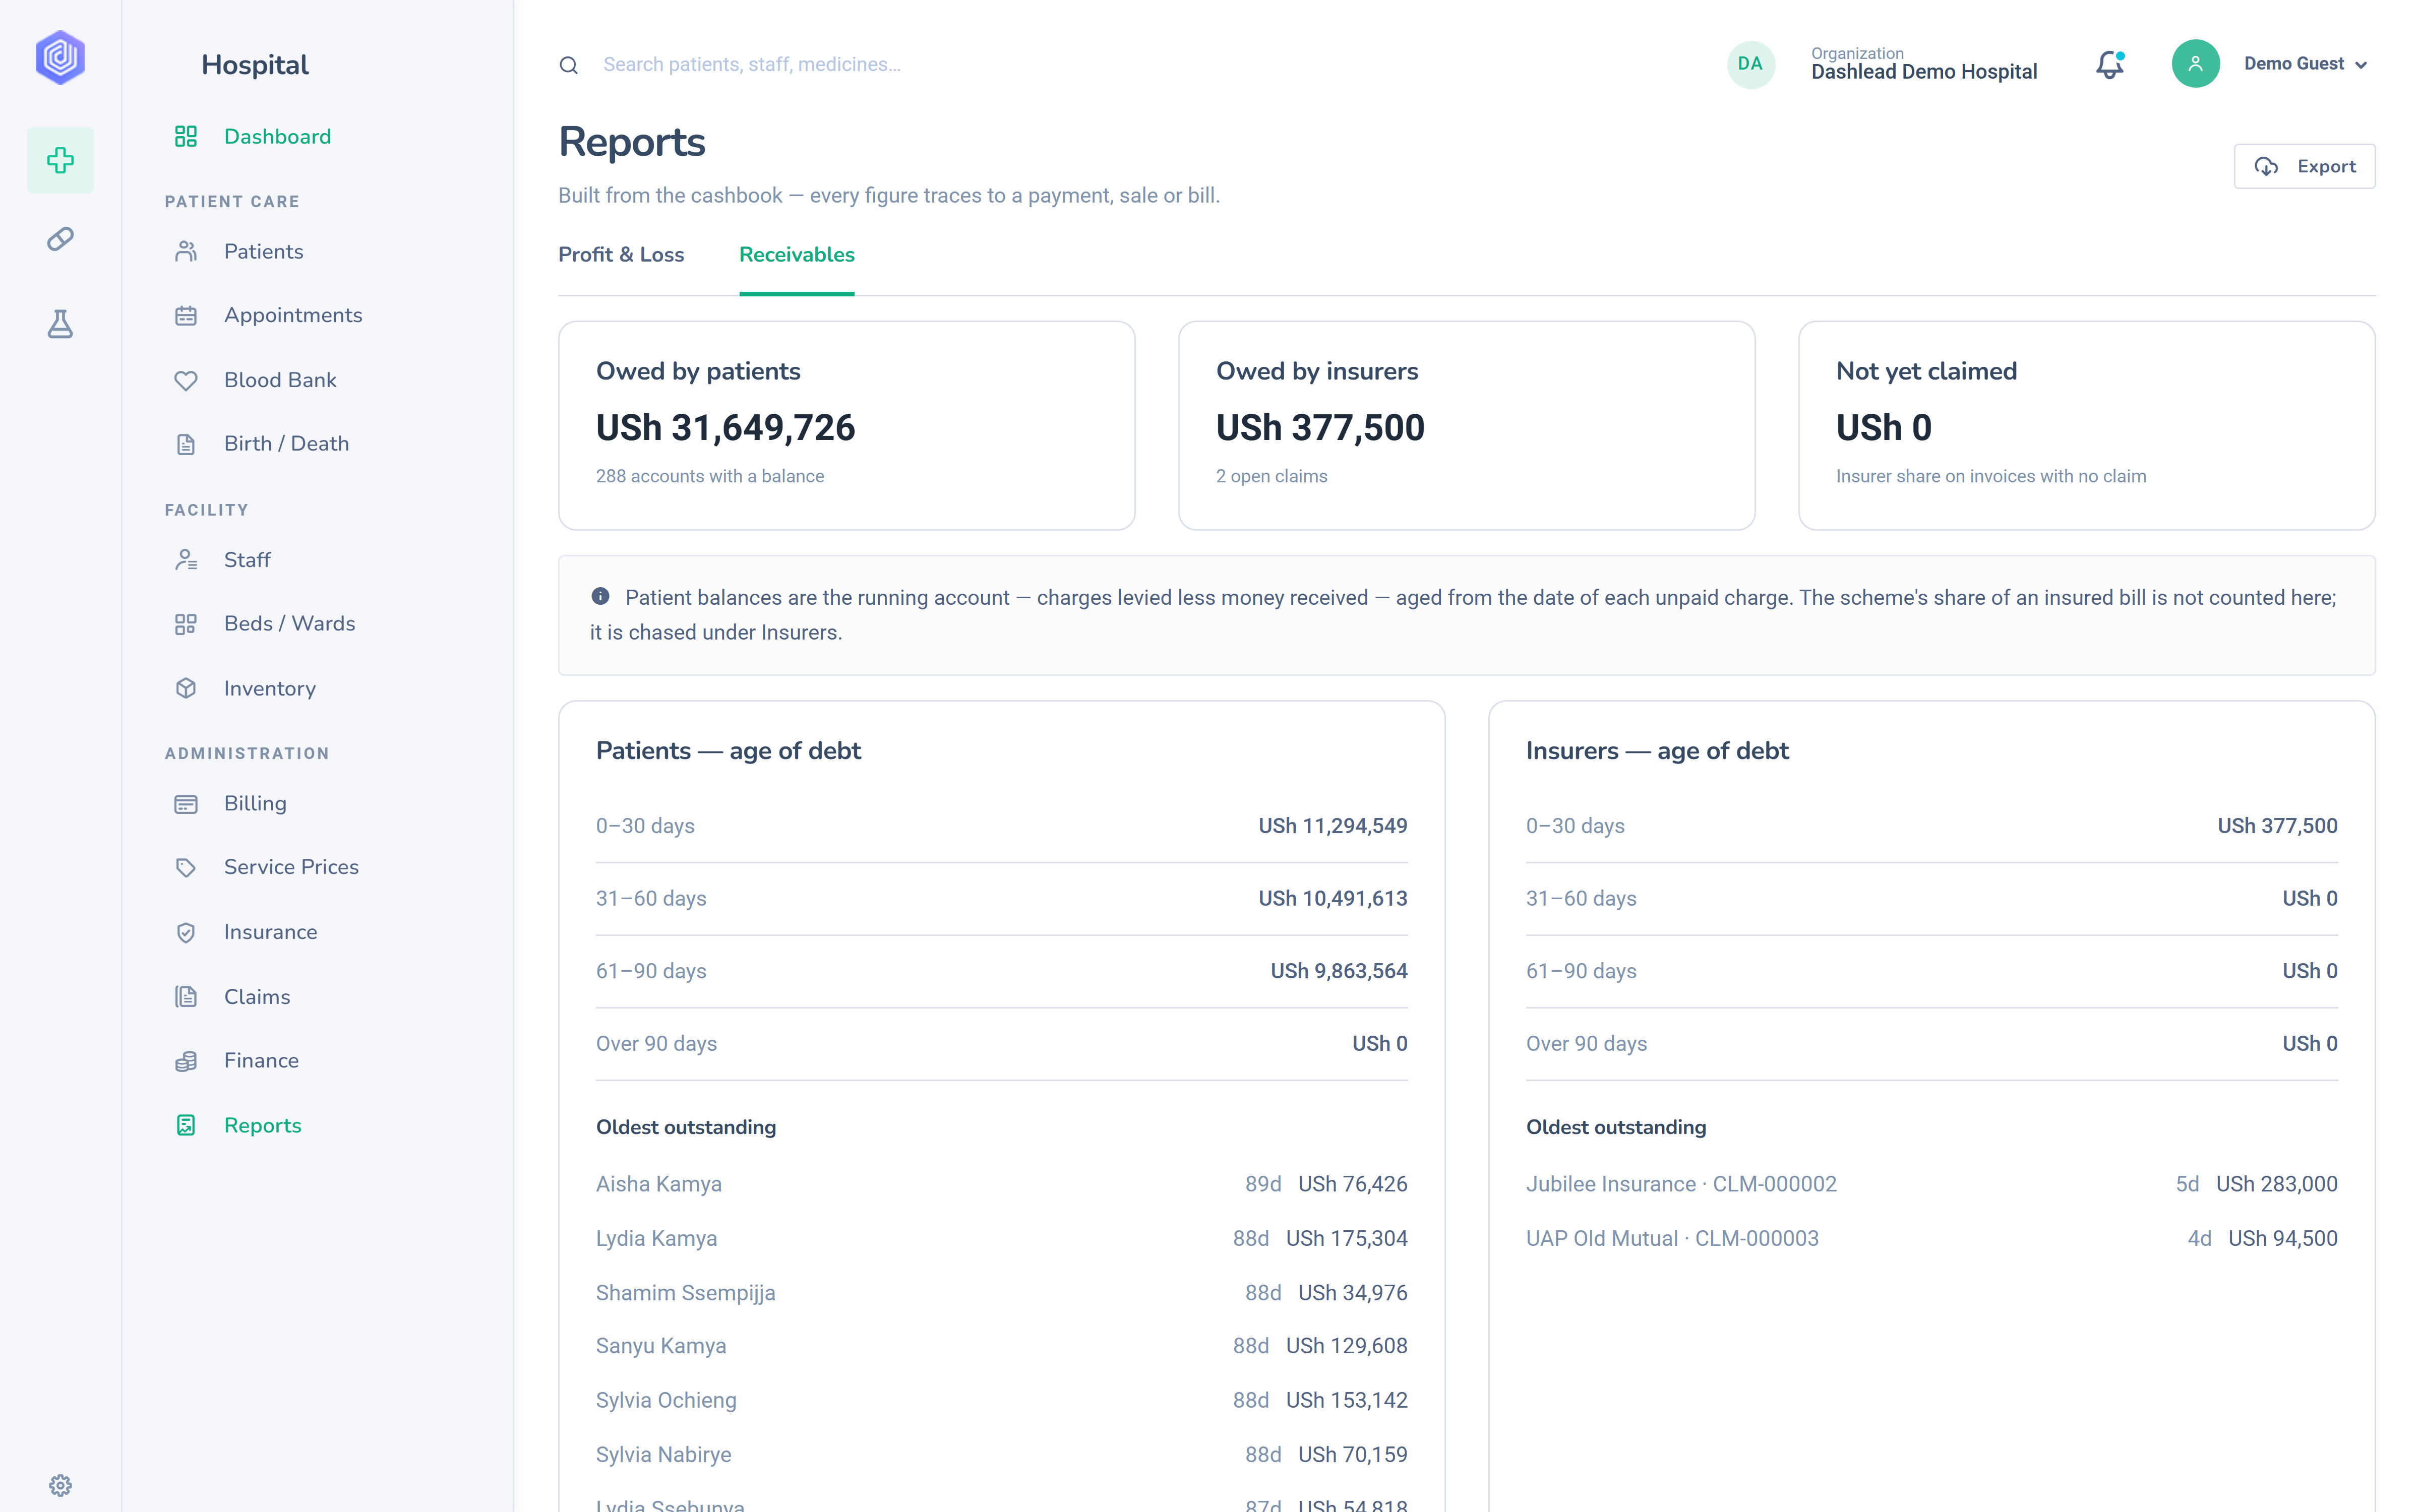The width and height of the screenshot is (2420, 1512).
Task: Click the Insurance shield icon
Action: pos(186,932)
